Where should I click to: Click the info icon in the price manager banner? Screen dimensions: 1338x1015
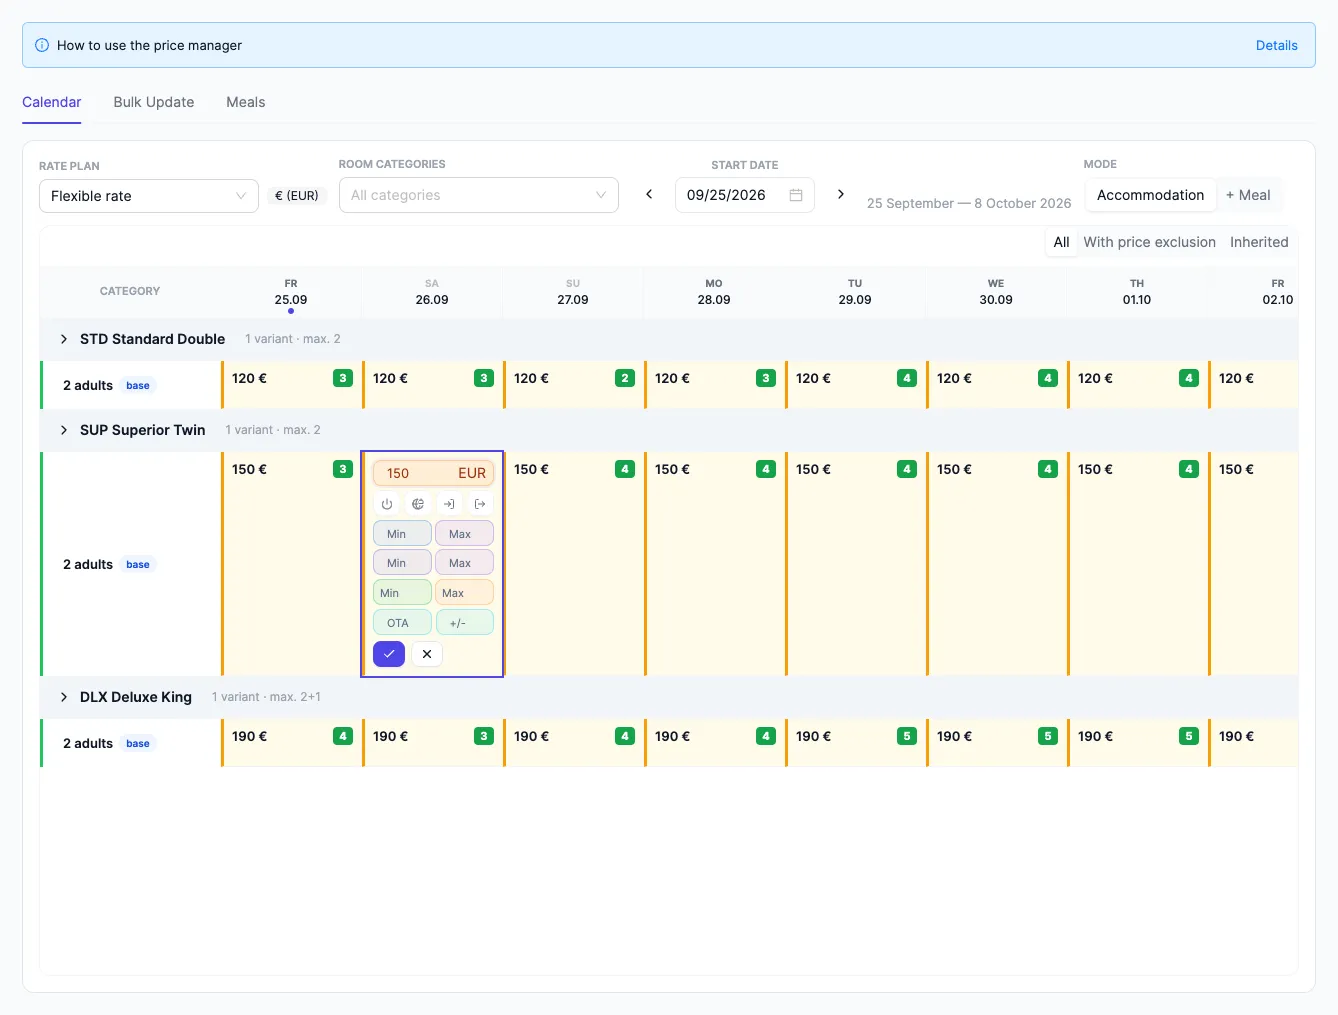coord(42,45)
